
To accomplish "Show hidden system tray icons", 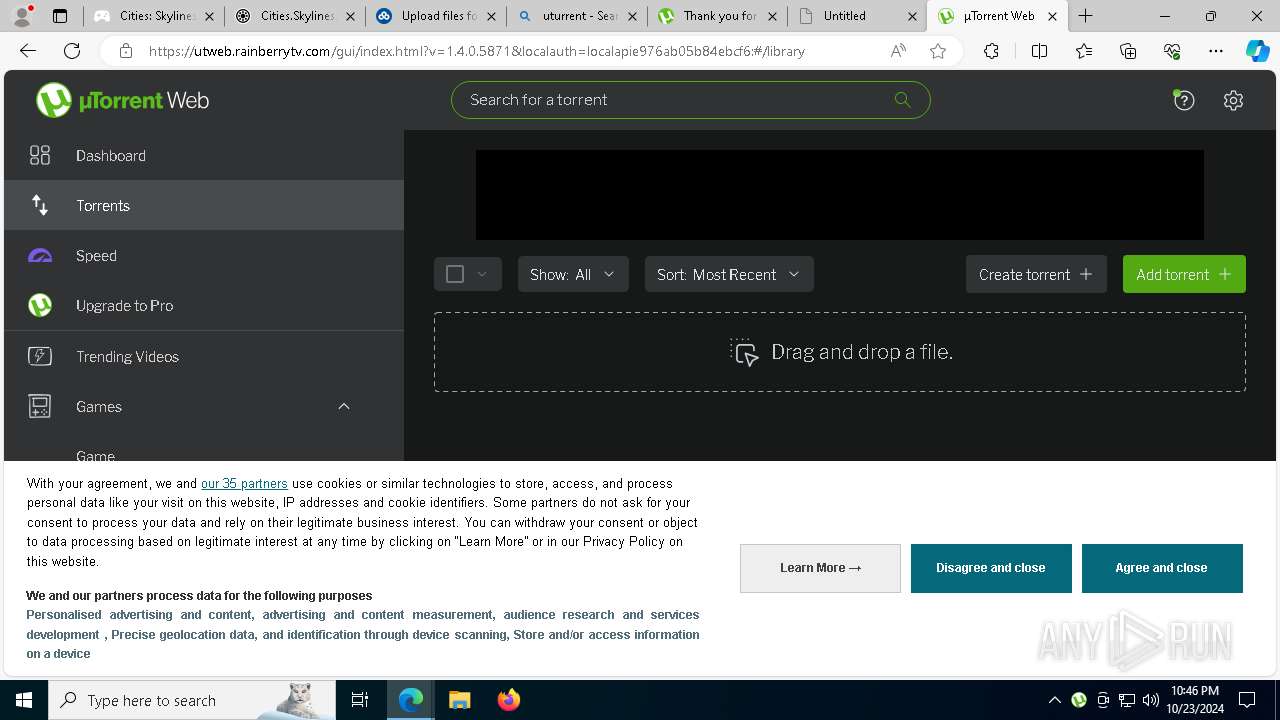I will coord(1054,700).
